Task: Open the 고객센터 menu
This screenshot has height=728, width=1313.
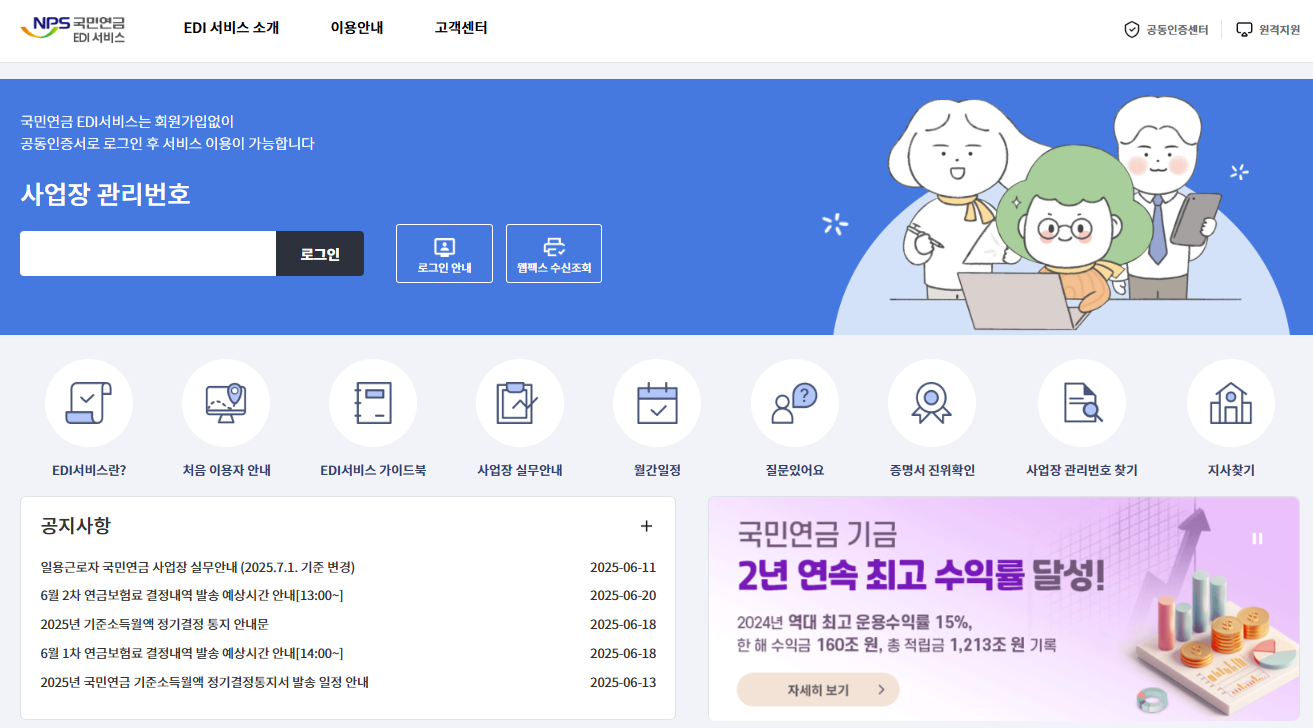Action: click(461, 28)
